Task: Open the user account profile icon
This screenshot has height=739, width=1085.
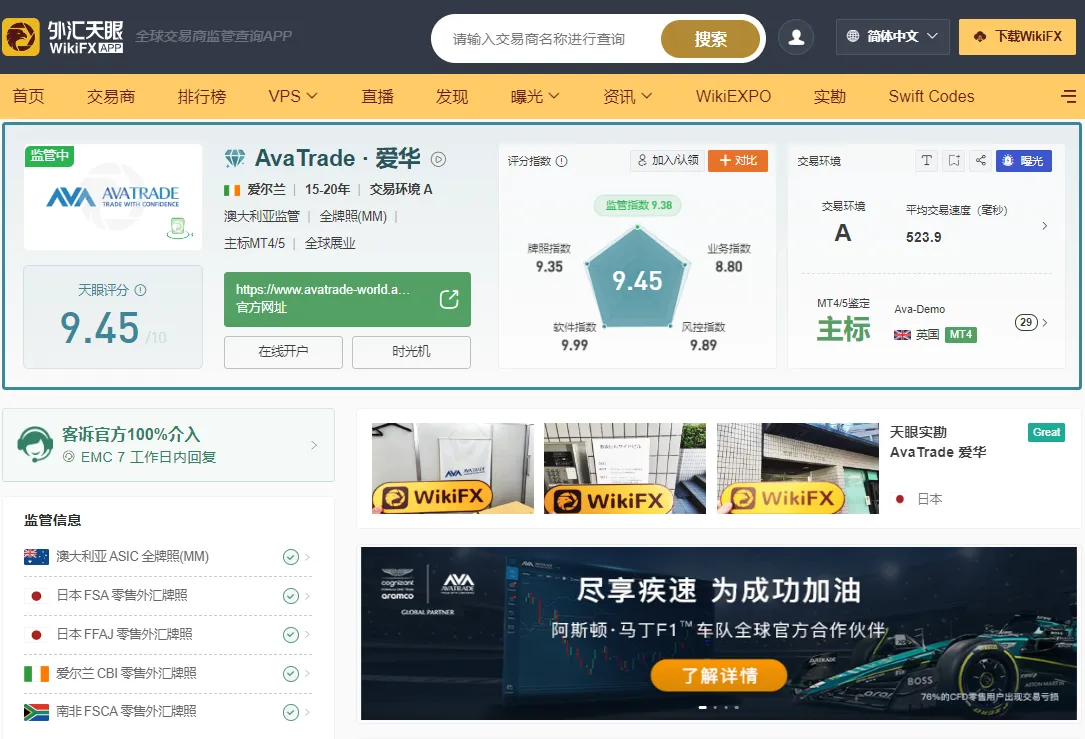Action: click(x=796, y=37)
